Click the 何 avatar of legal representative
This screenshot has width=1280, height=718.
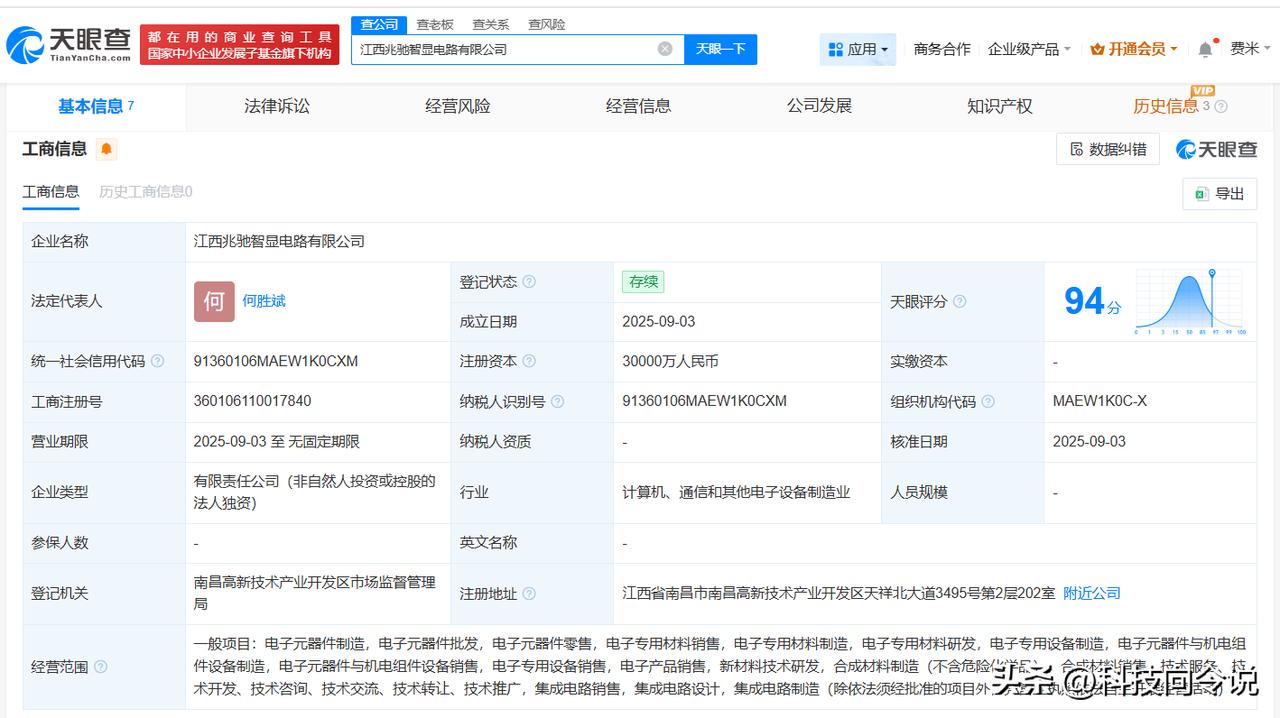click(x=214, y=301)
